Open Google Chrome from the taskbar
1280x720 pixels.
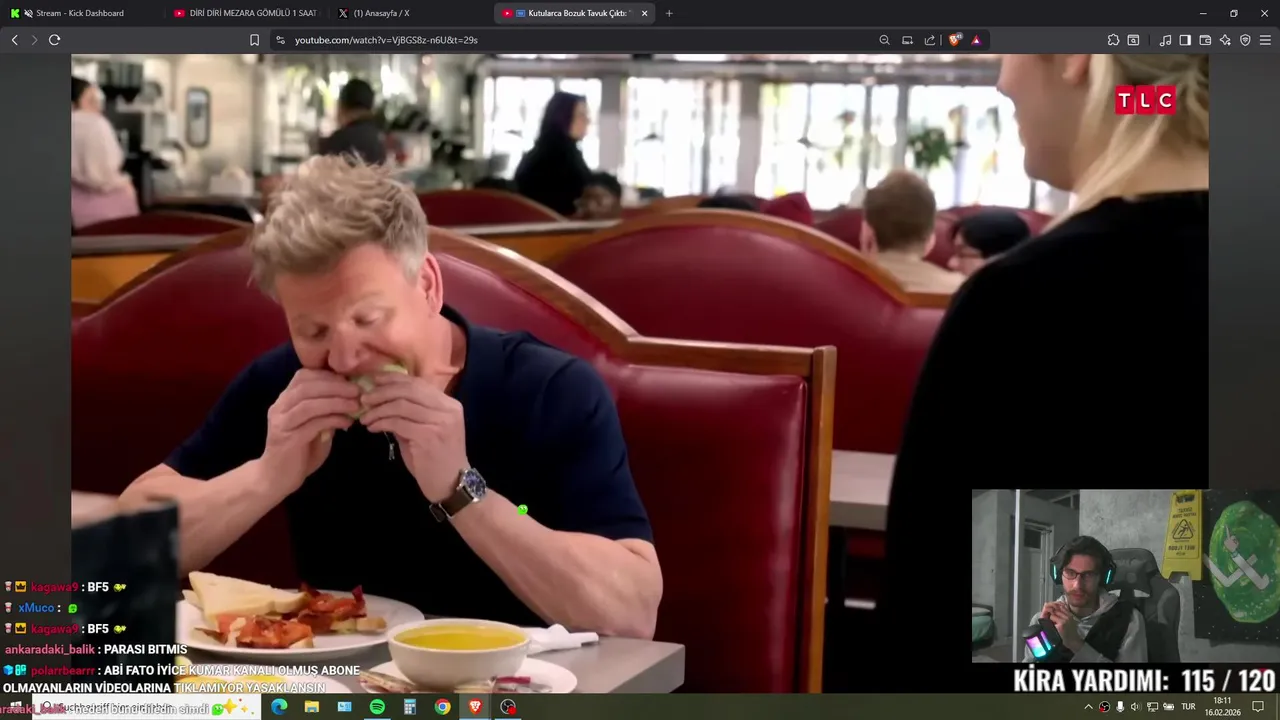coord(442,707)
